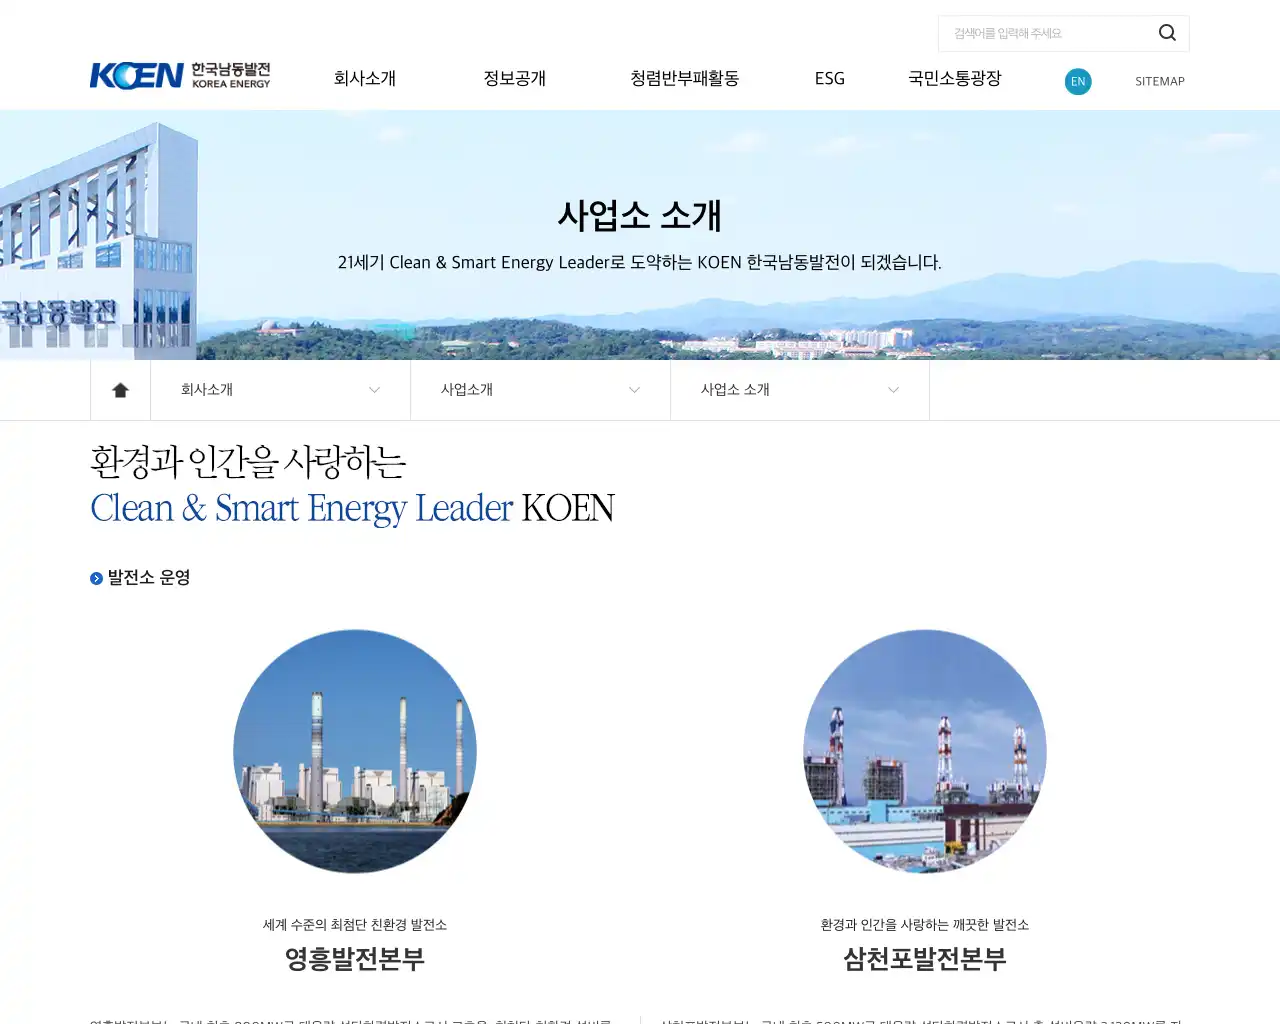Image resolution: width=1280 pixels, height=1024 pixels.
Task: Expand the 회사소개 breadcrumb dropdown
Action: [280, 390]
